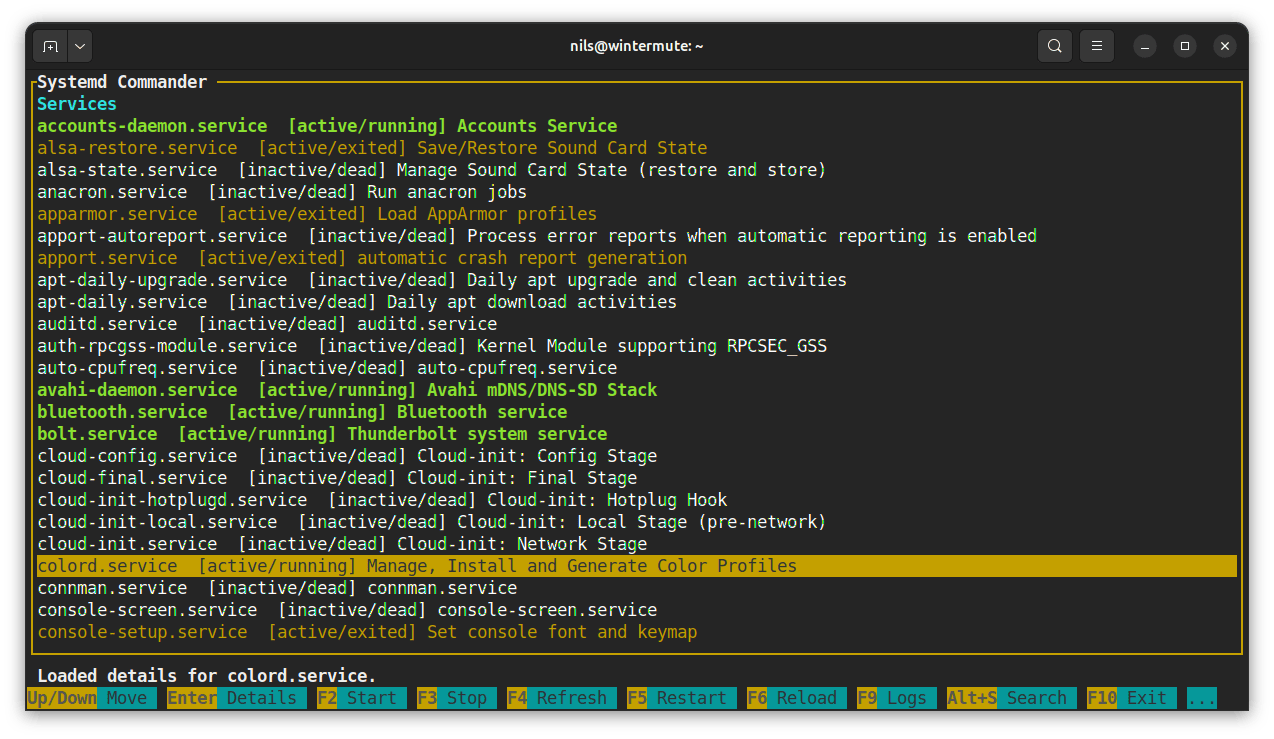This screenshot has height=739, width=1274.
Task: Click status message Loaded details for colord.service
Action: pos(207,676)
